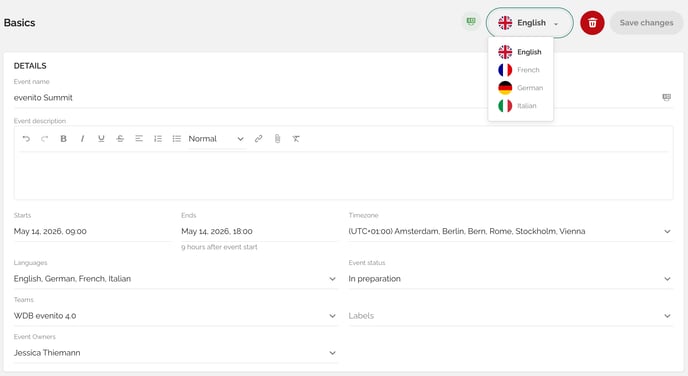The height and width of the screenshot is (376, 688).
Task: Edit the Starts date field
Action: [x=92, y=231]
